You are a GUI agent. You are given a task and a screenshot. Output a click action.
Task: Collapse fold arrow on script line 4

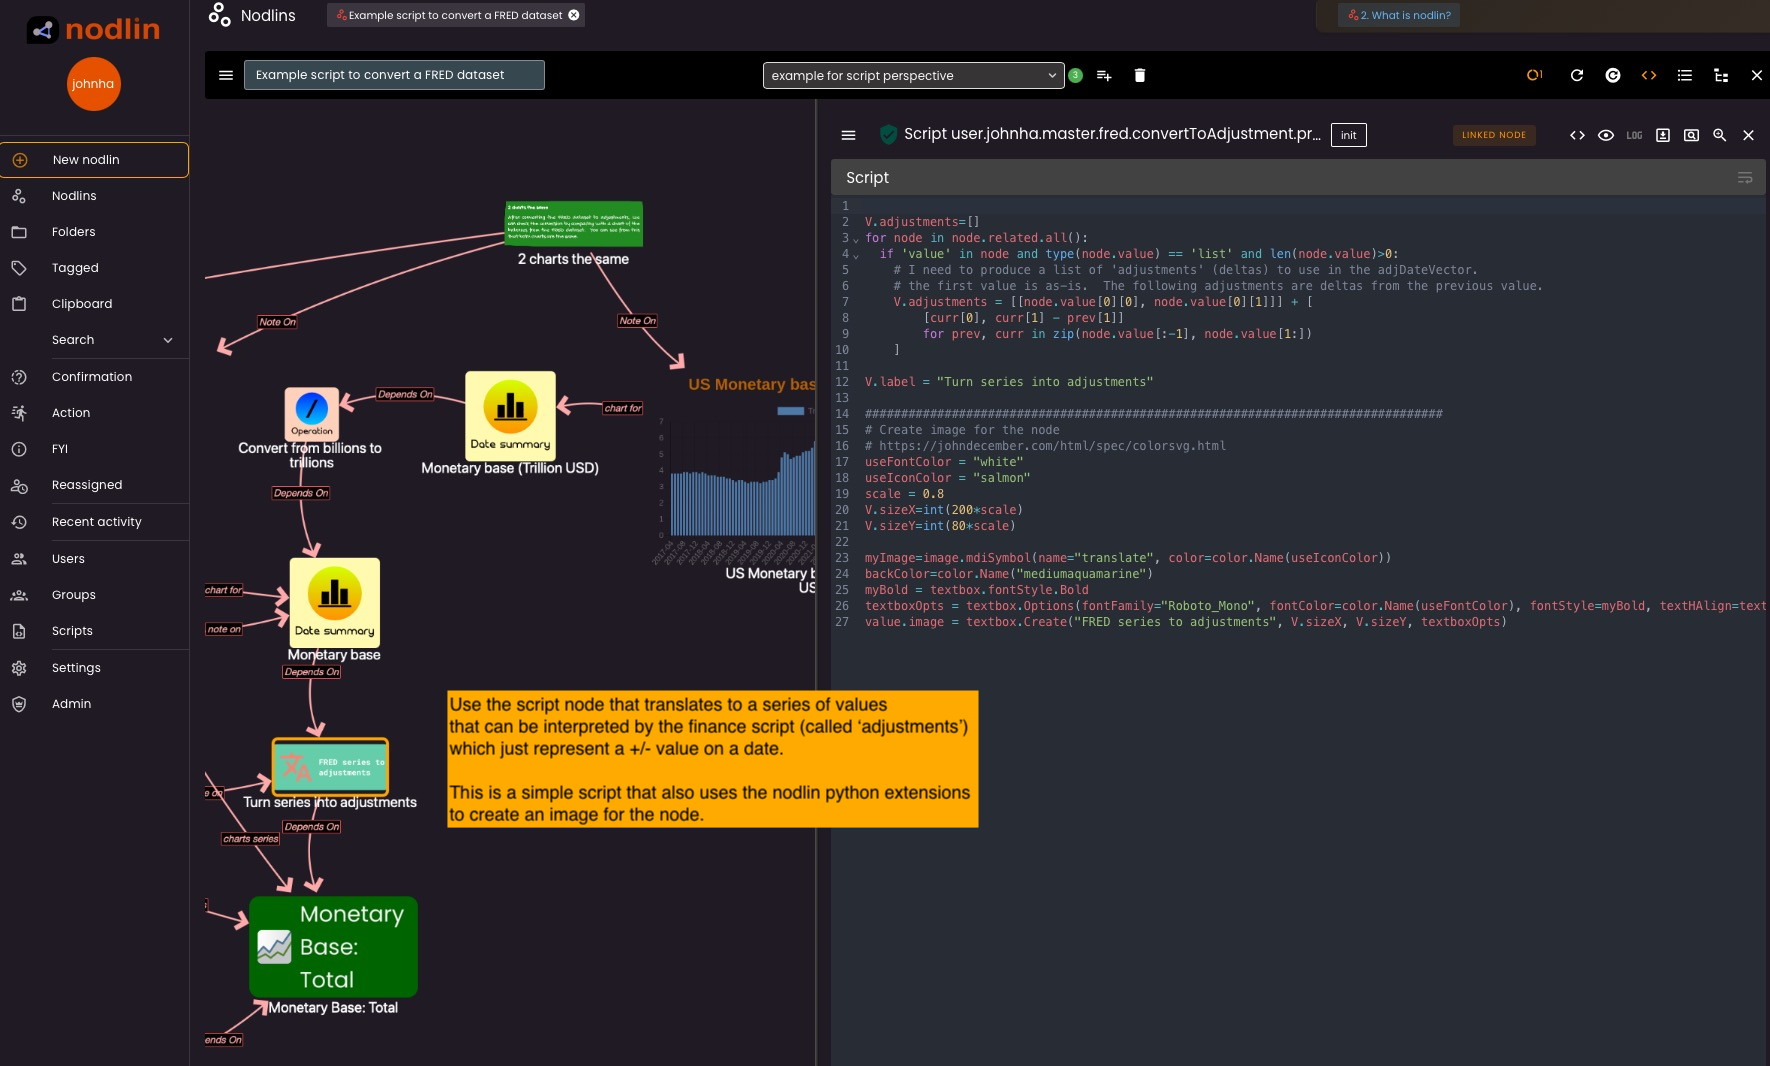tap(856, 255)
